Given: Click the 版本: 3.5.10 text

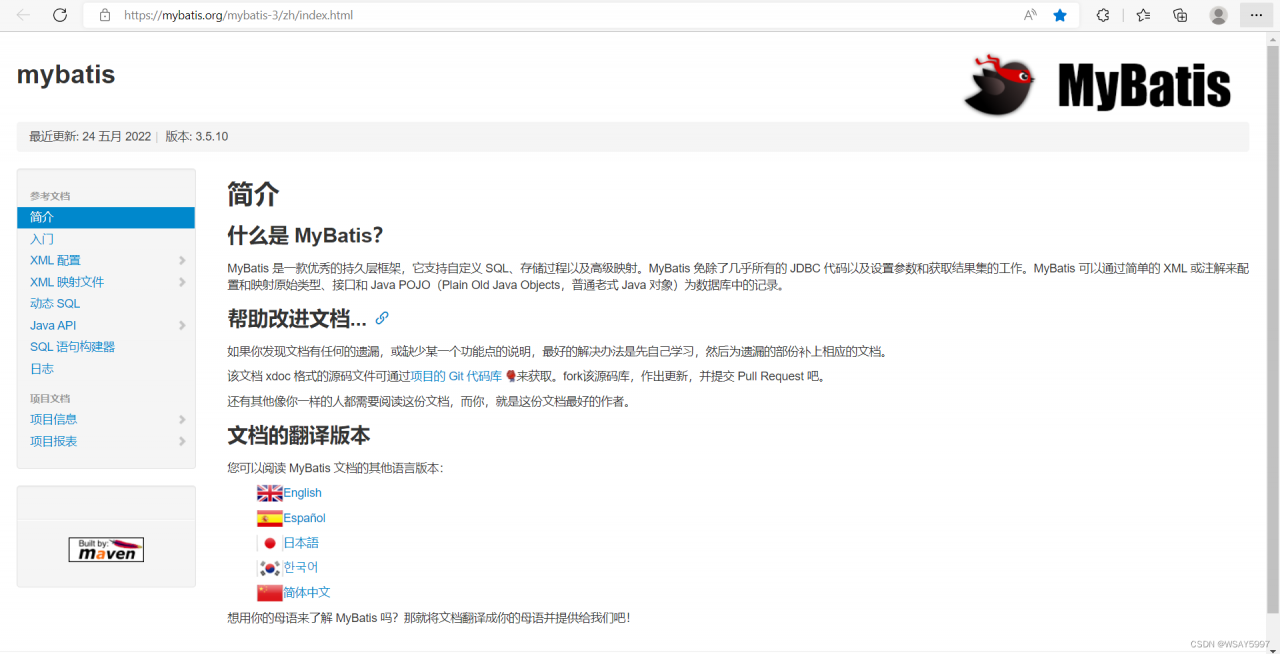Looking at the screenshot, I should pos(196,136).
